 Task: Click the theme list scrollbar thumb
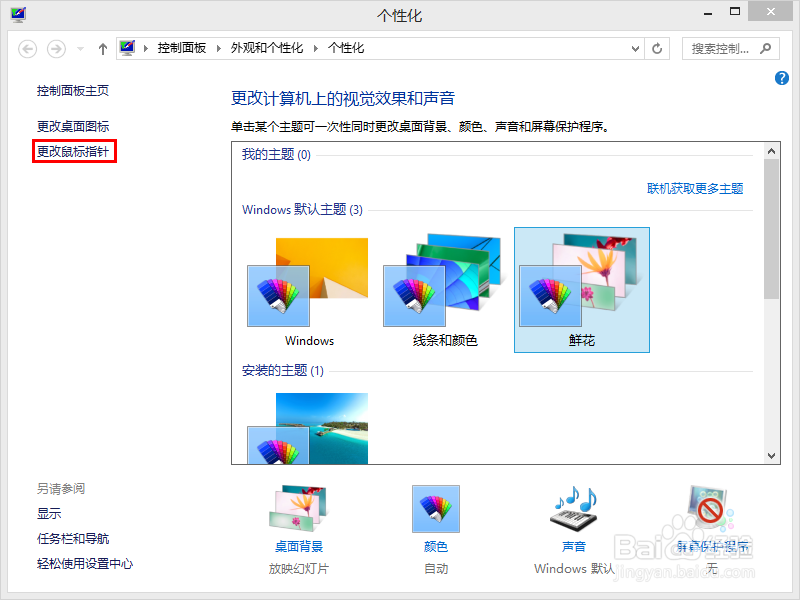tap(771, 229)
